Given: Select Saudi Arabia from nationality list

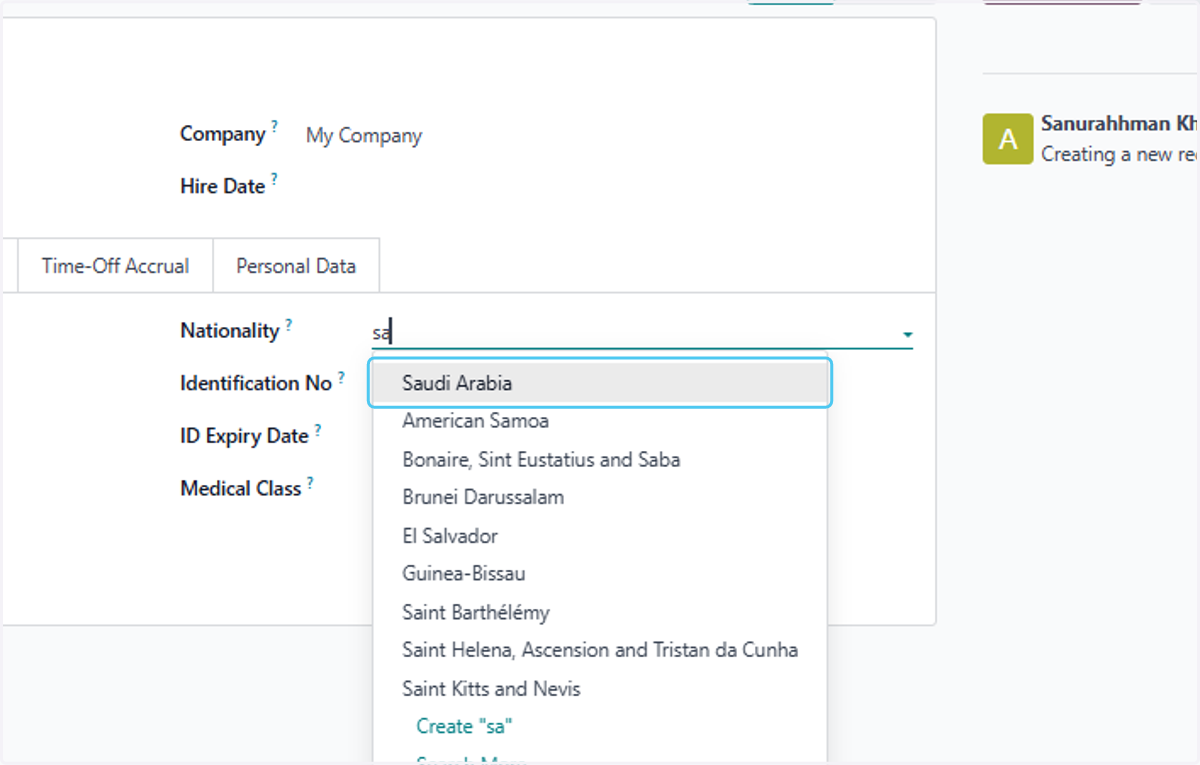Looking at the screenshot, I should (x=600, y=383).
